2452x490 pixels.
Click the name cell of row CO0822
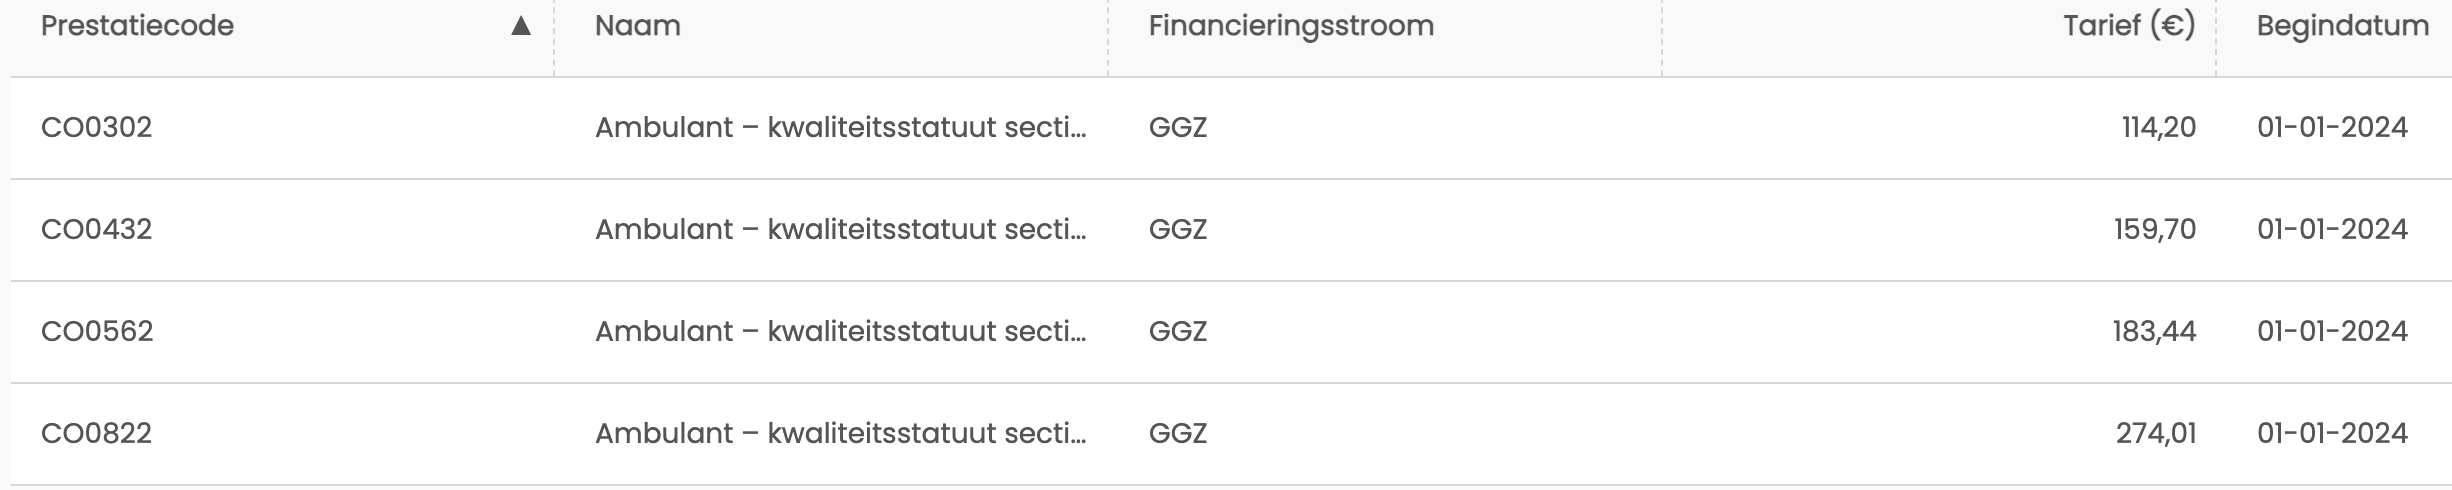(841, 434)
